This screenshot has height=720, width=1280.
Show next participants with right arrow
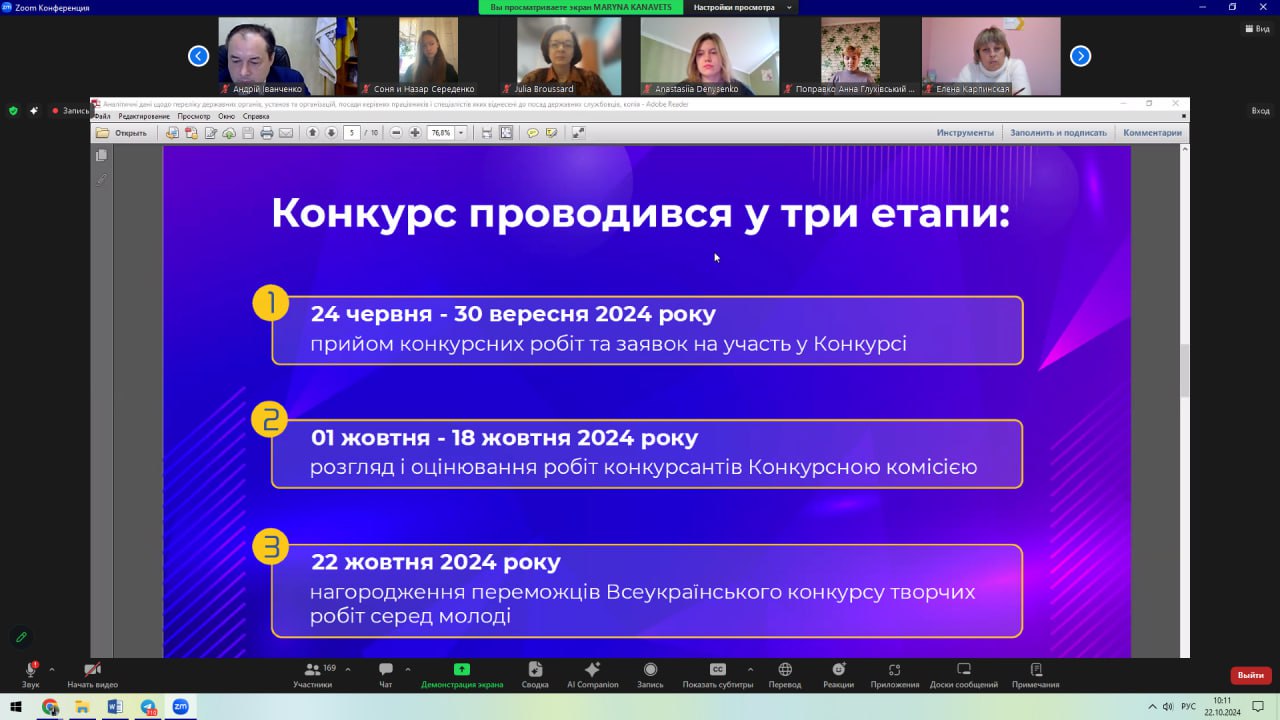tap(1080, 56)
